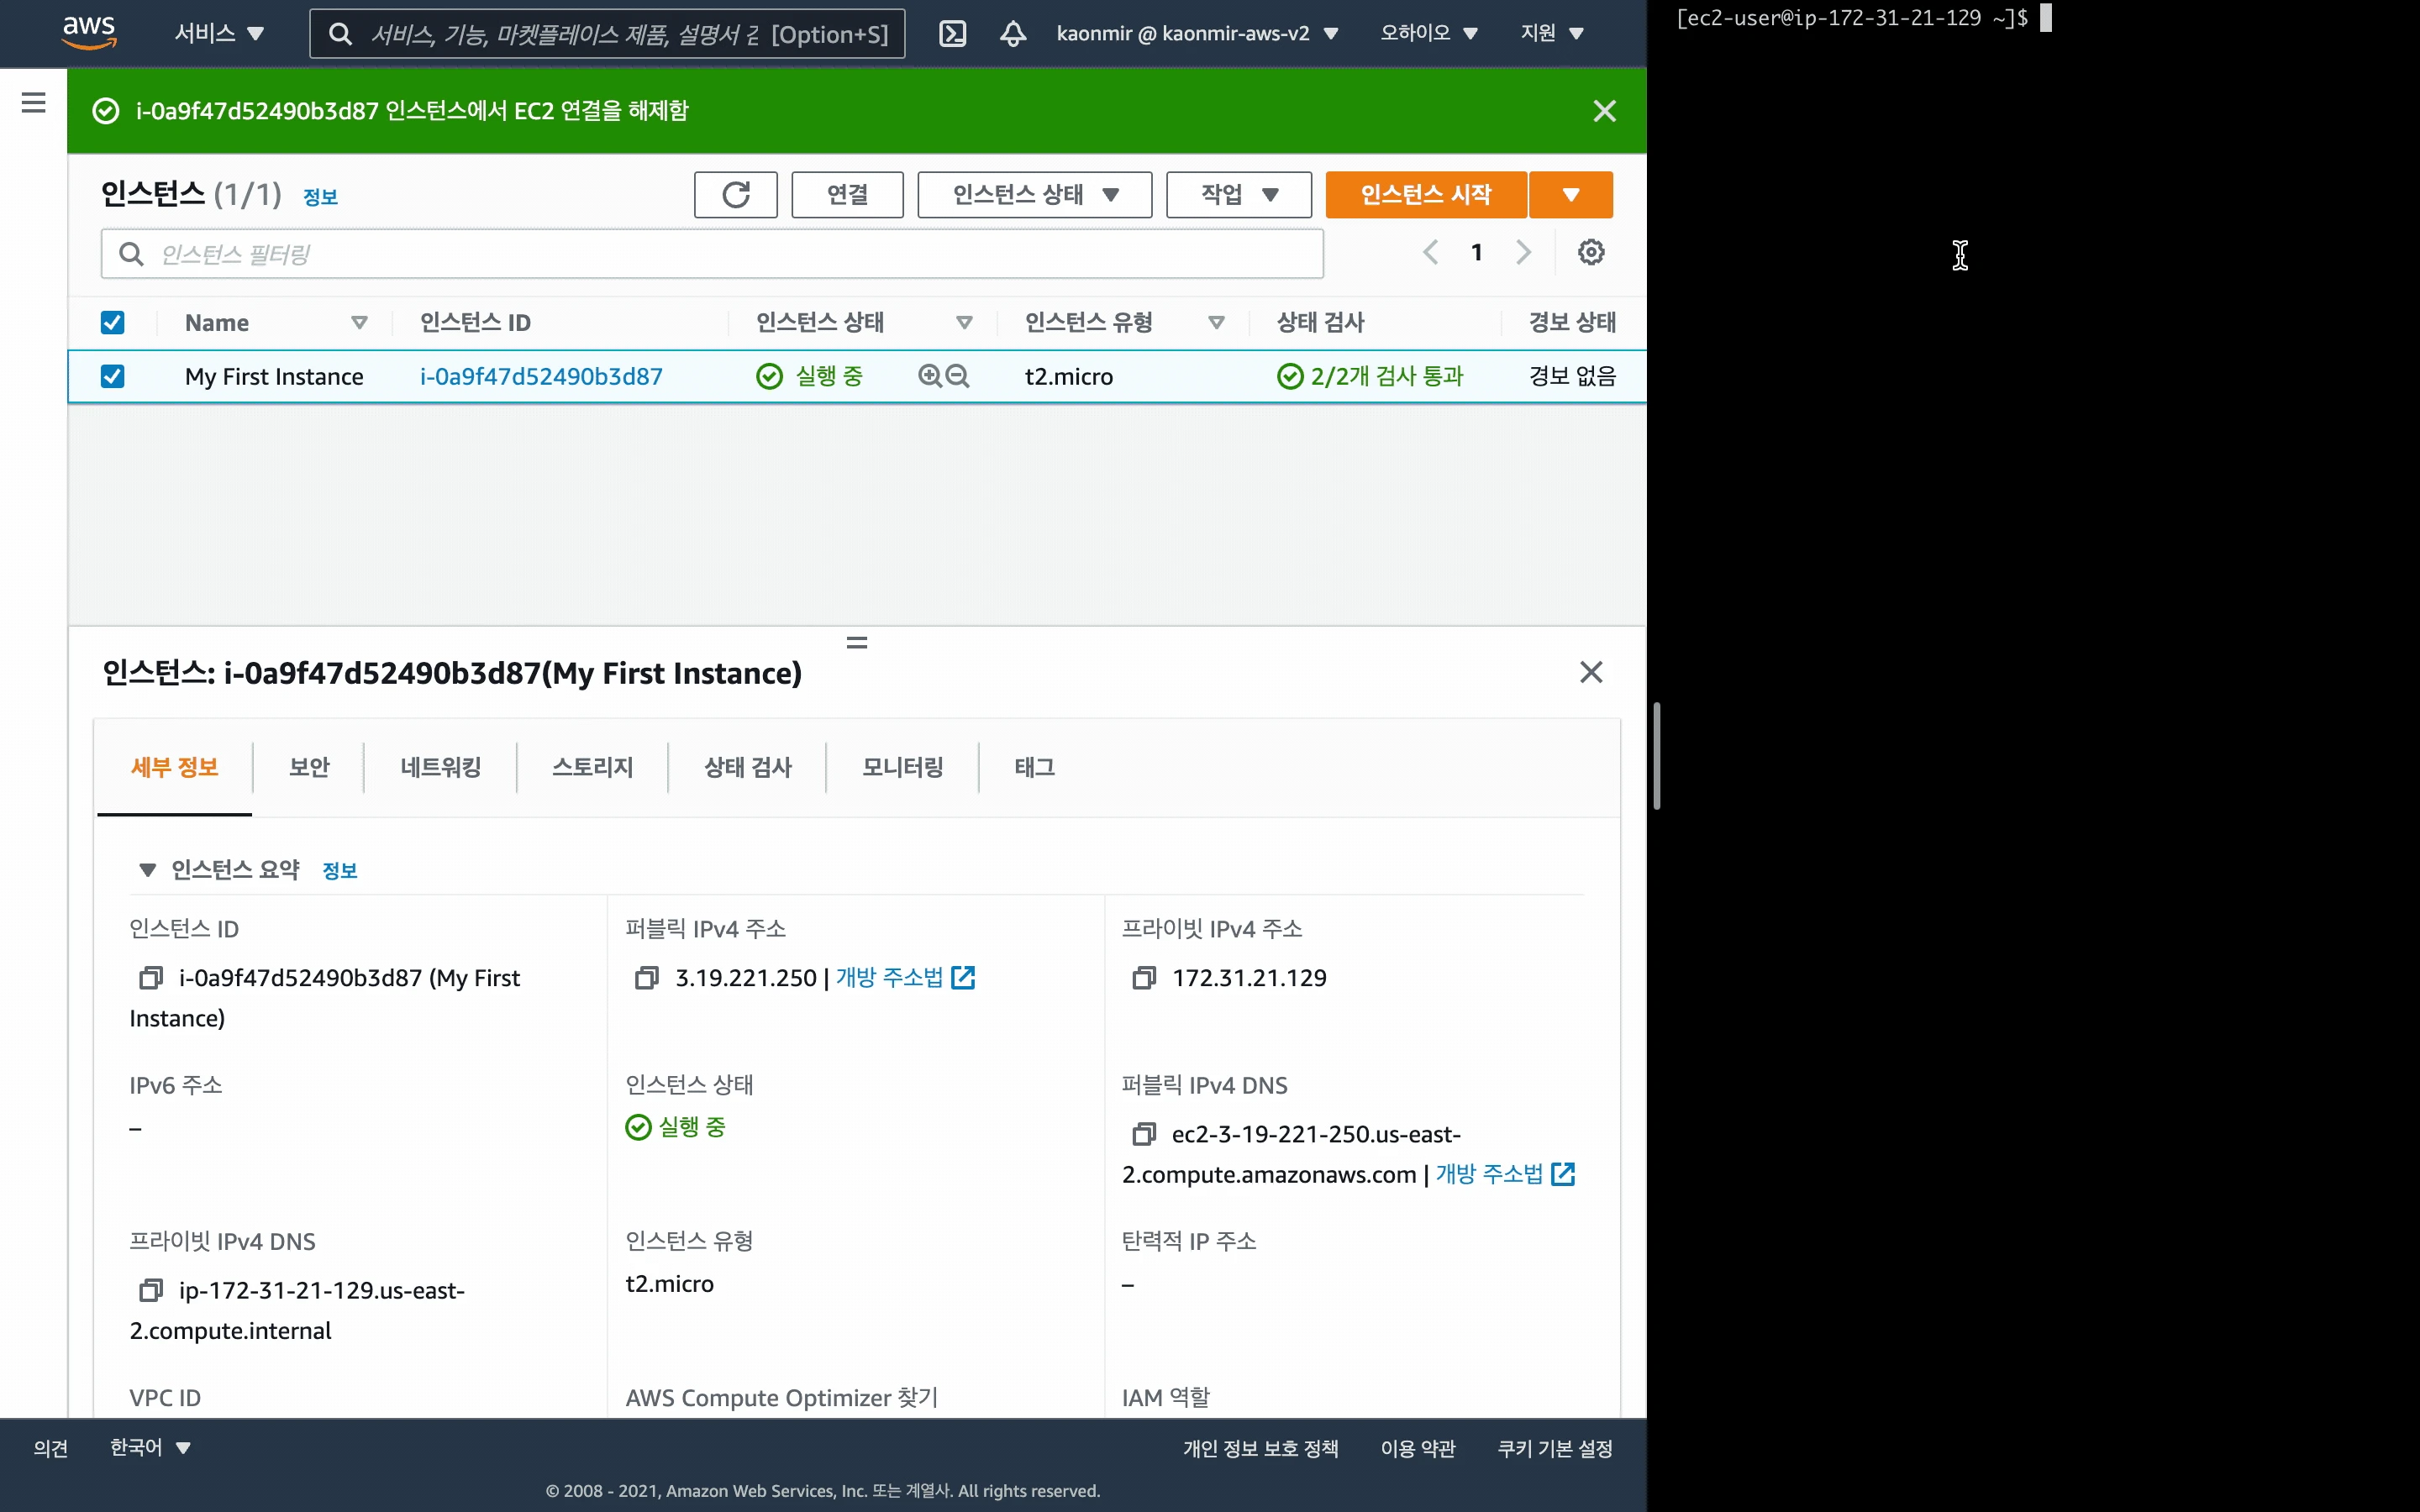Click the 의견 feedback link

(x=51, y=1448)
